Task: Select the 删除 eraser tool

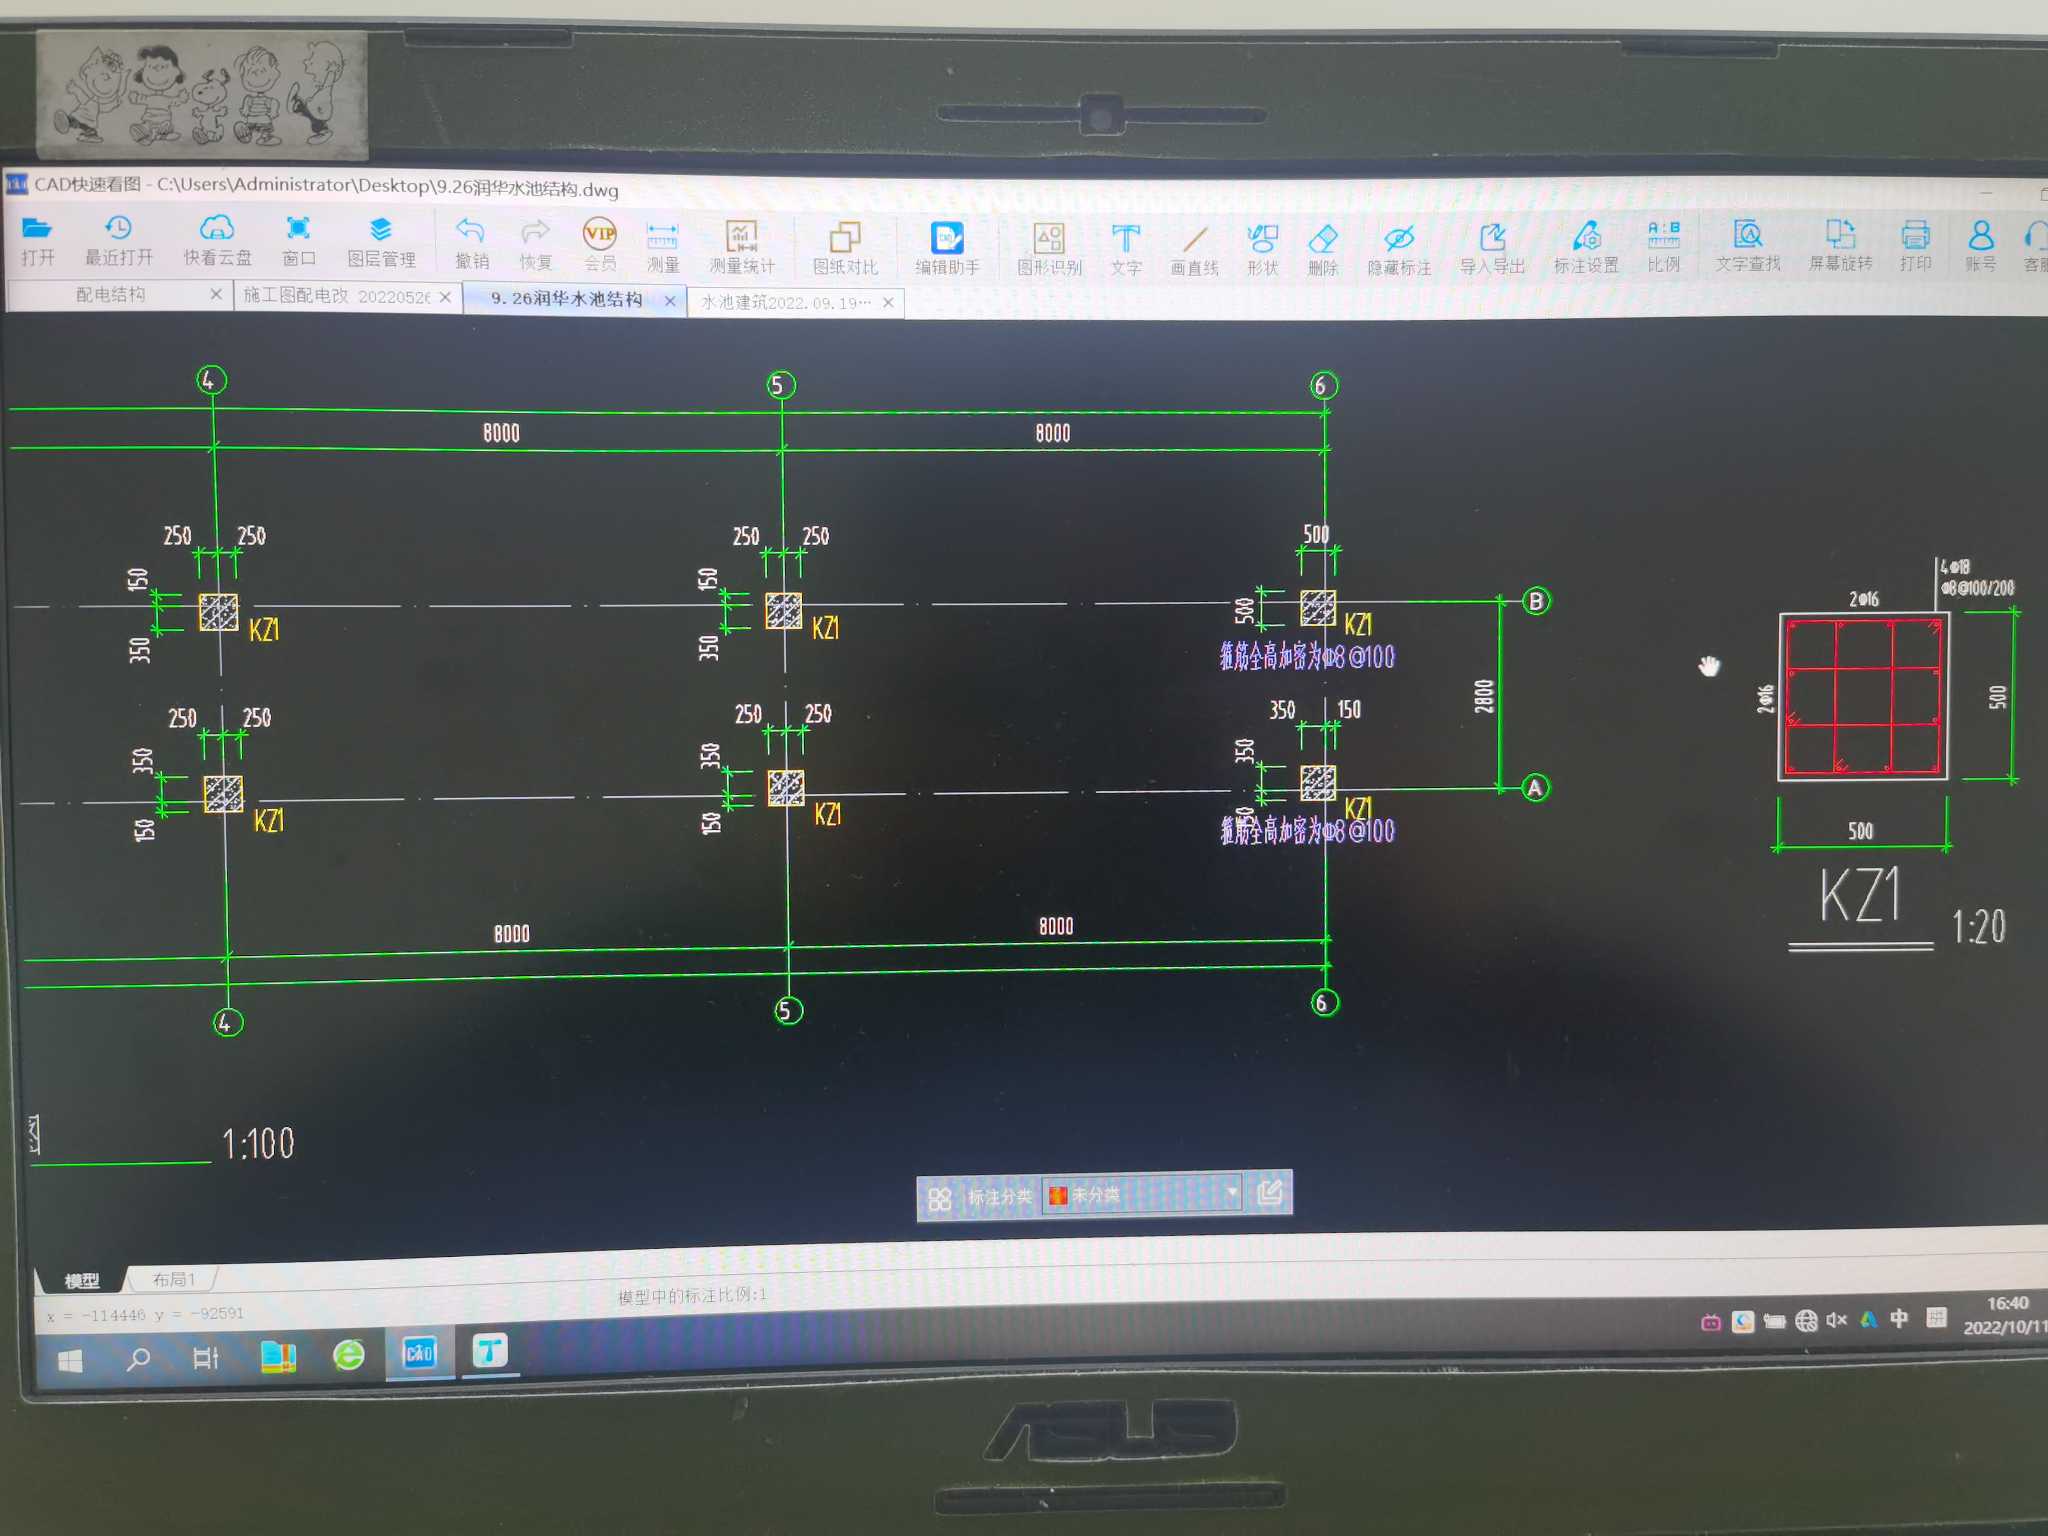Action: tap(1323, 251)
